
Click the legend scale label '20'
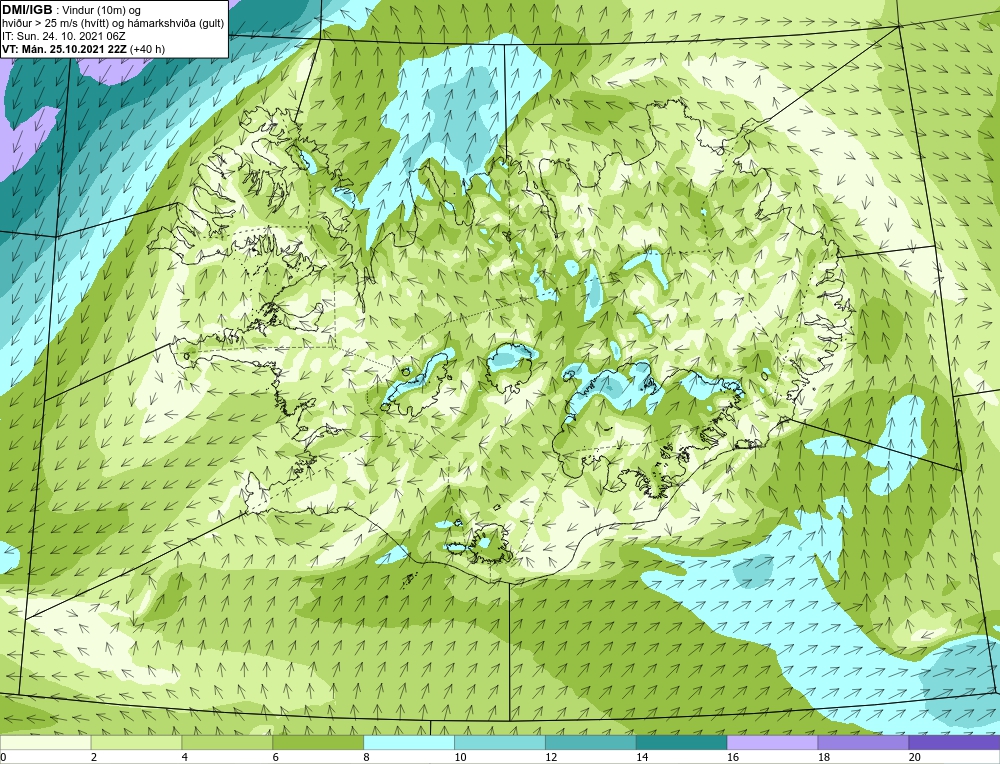[x=915, y=757]
